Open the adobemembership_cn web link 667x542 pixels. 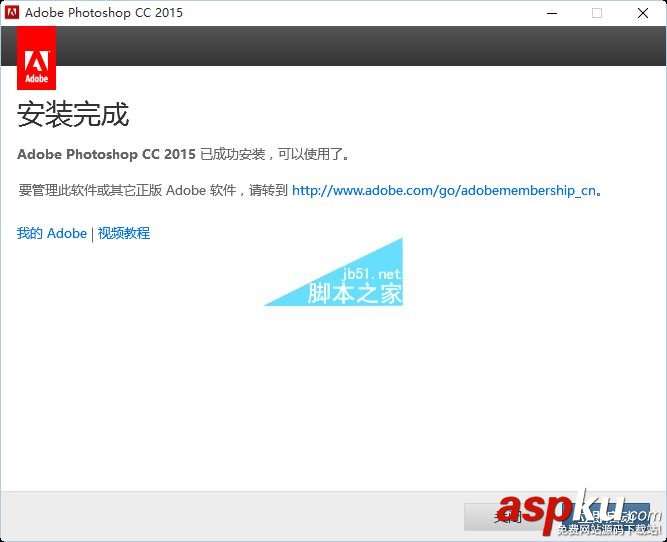pos(444,190)
